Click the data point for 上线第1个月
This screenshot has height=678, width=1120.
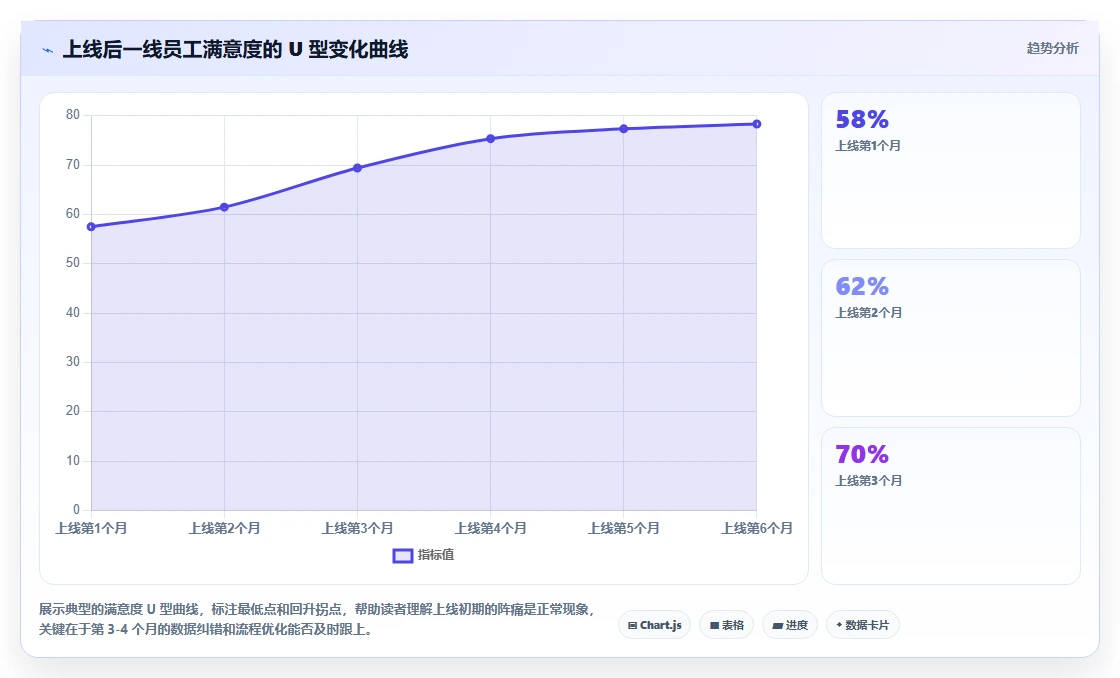tap(91, 226)
